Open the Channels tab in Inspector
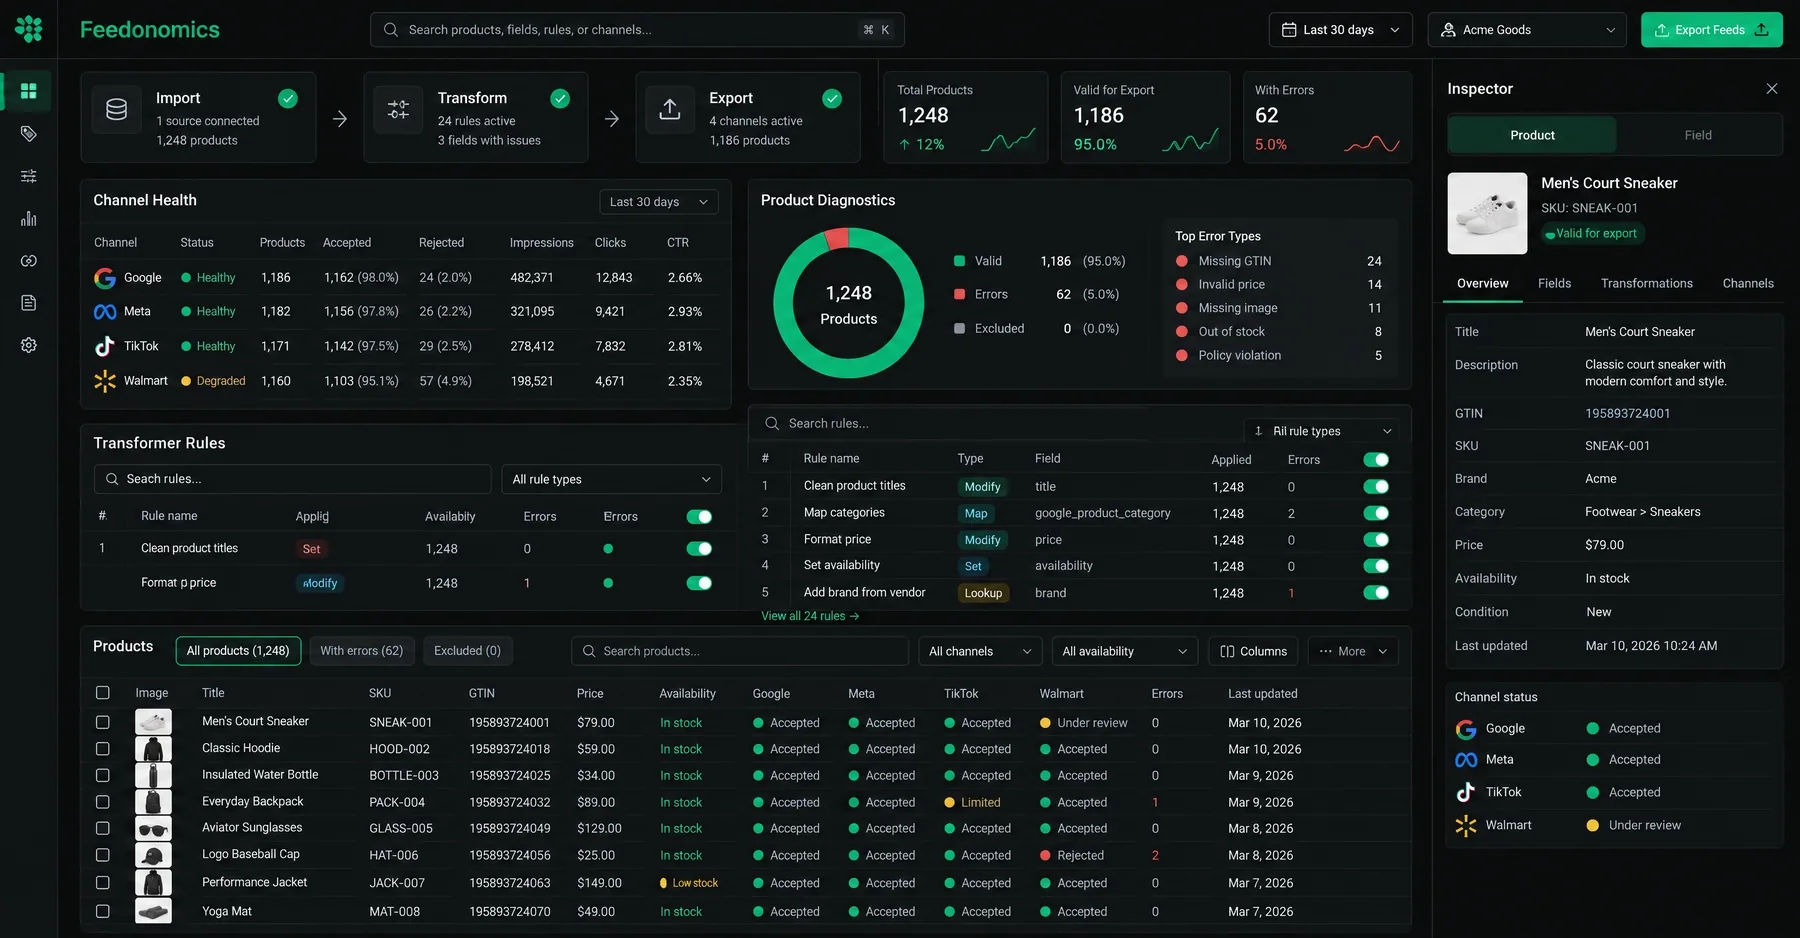The image size is (1800, 938). click(1748, 284)
